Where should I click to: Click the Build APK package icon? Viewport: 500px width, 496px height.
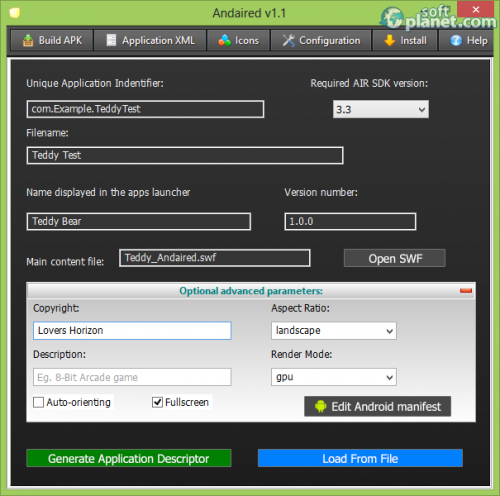click(28, 41)
